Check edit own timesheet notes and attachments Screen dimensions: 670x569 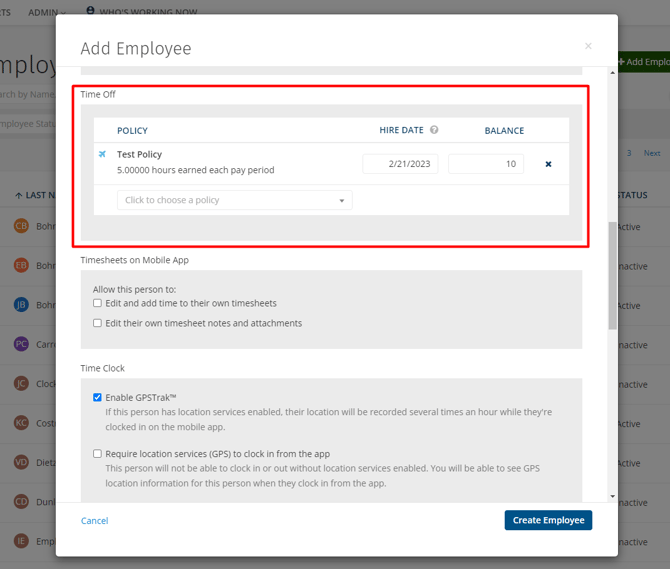(98, 323)
